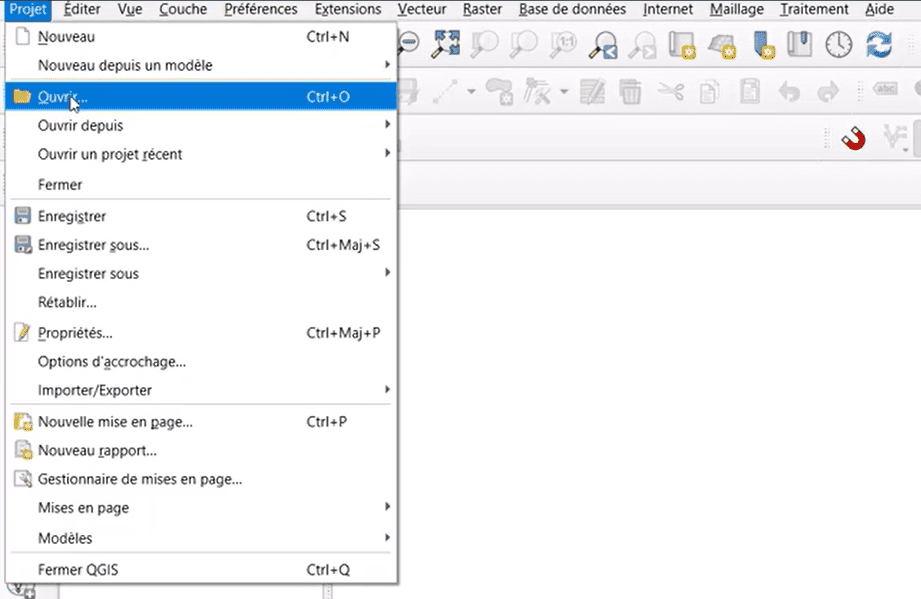Viewport: 921px width, 599px height.
Task: Select the Vertex Tool icon
Action: 537,92
